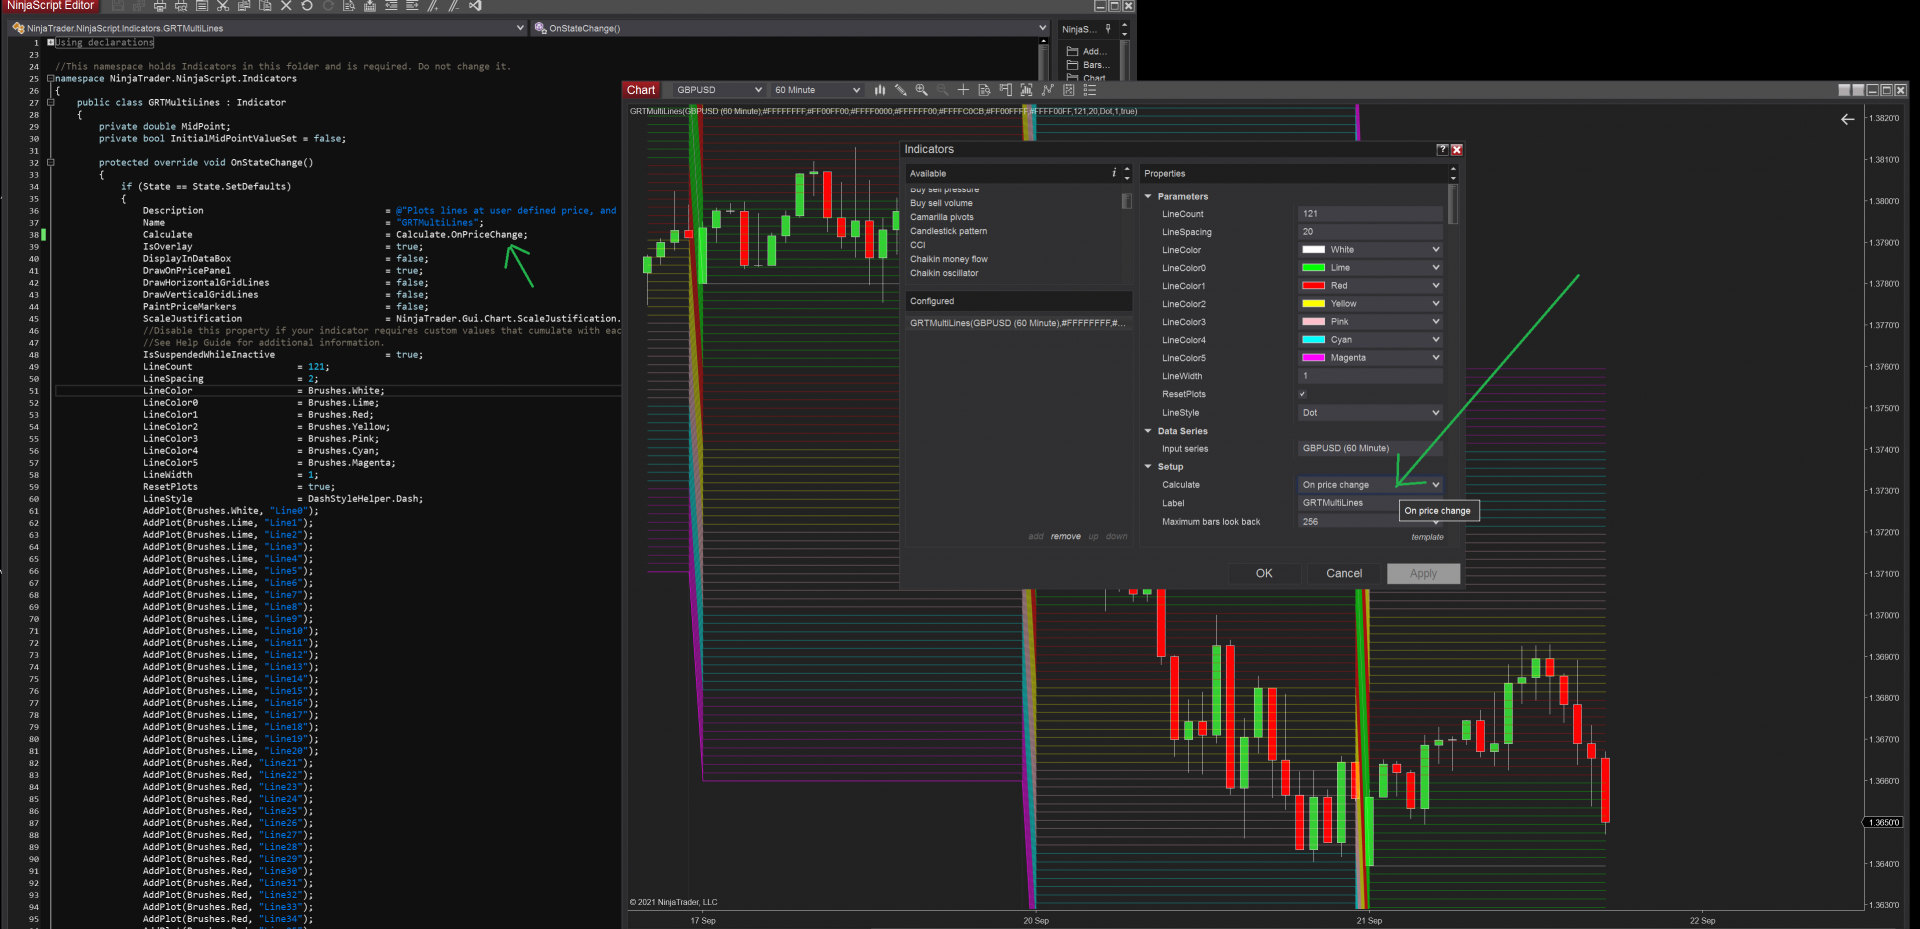Open the LineColor1 Red dropdown
Image resolution: width=1920 pixels, height=929 pixels.
point(1370,286)
